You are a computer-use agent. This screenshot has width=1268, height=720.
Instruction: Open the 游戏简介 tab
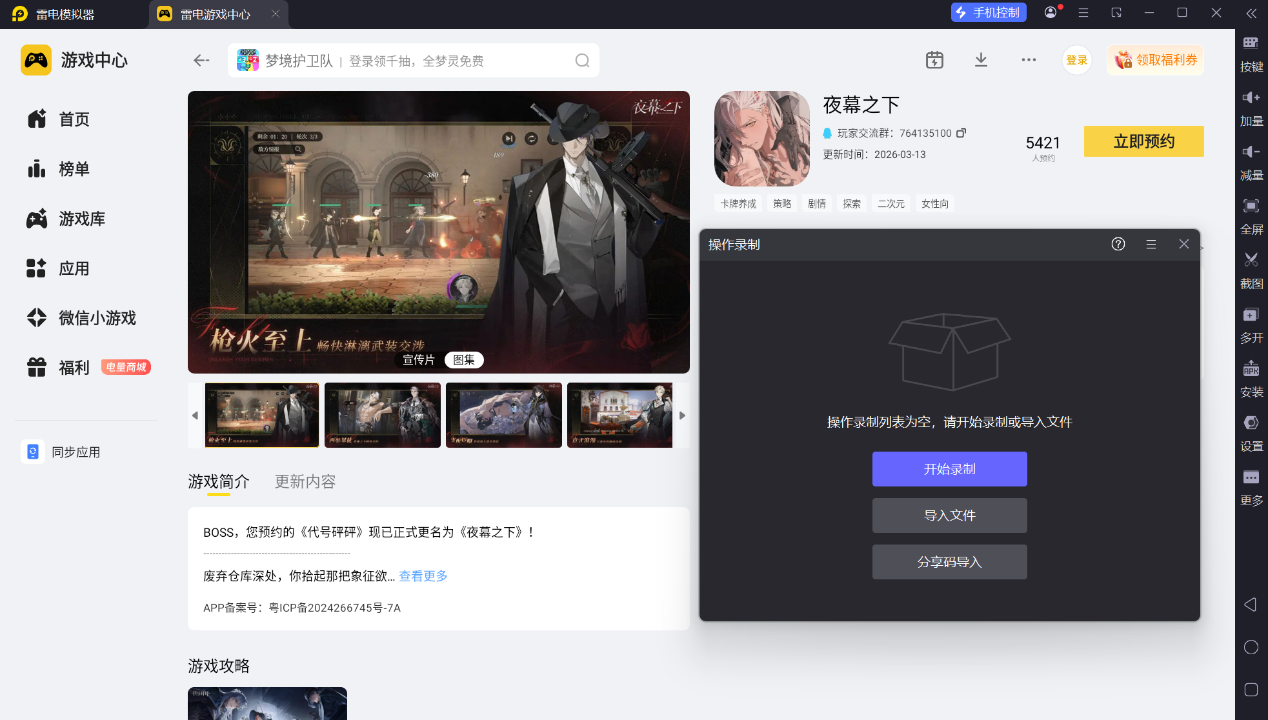click(x=219, y=481)
